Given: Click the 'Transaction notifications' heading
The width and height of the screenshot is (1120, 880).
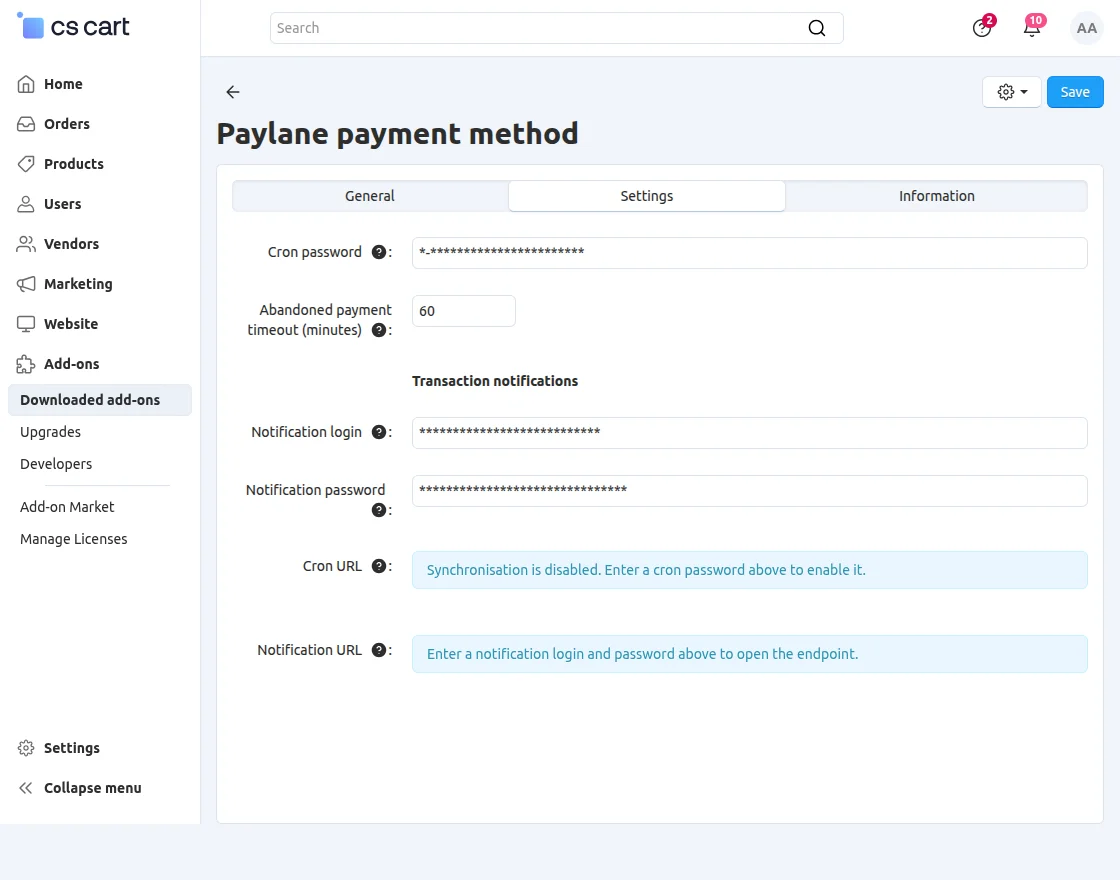Looking at the screenshot, I should [495, 381].
